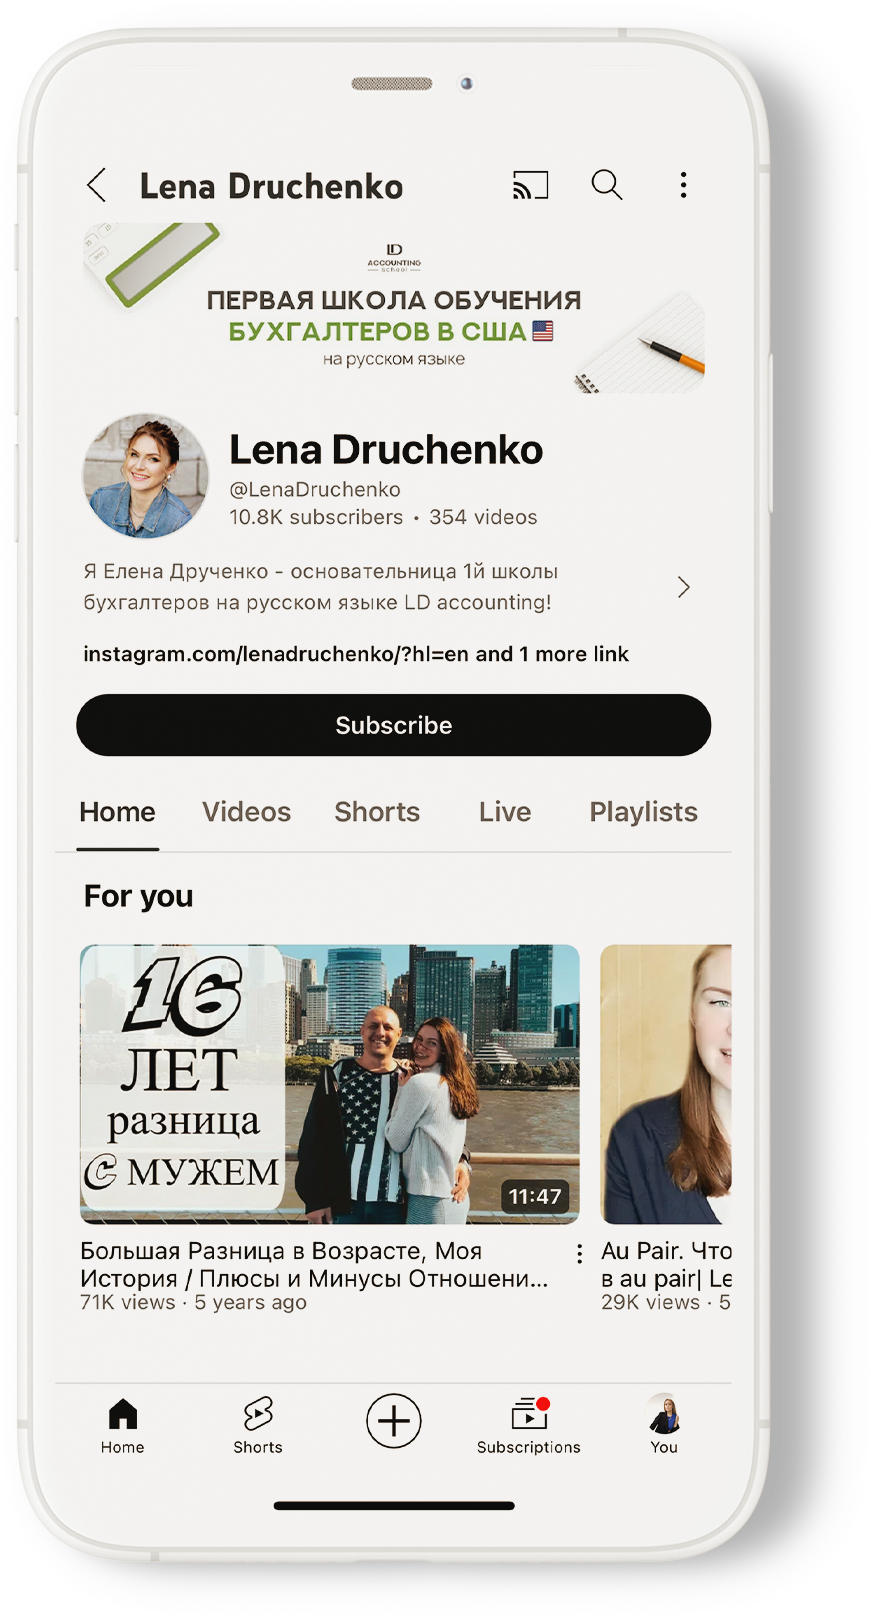Switch to the channel Shorts tab
Image resolution: width=871 pixels, height=1617 pixels.
click(377, 812)
